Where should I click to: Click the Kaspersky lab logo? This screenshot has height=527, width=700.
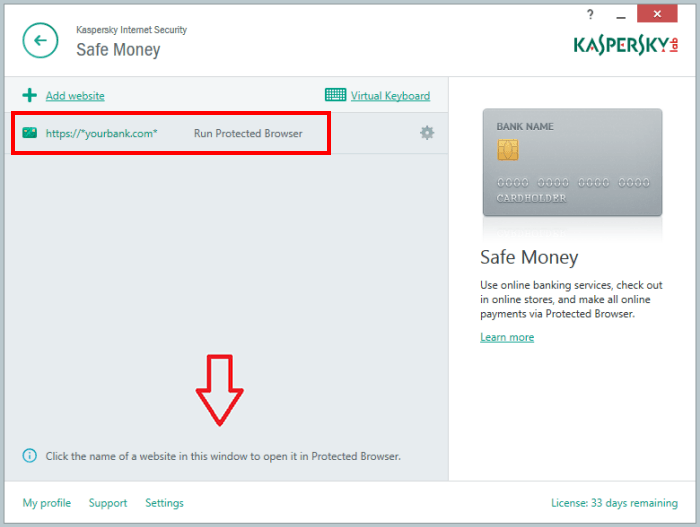(x=626, y=45)
